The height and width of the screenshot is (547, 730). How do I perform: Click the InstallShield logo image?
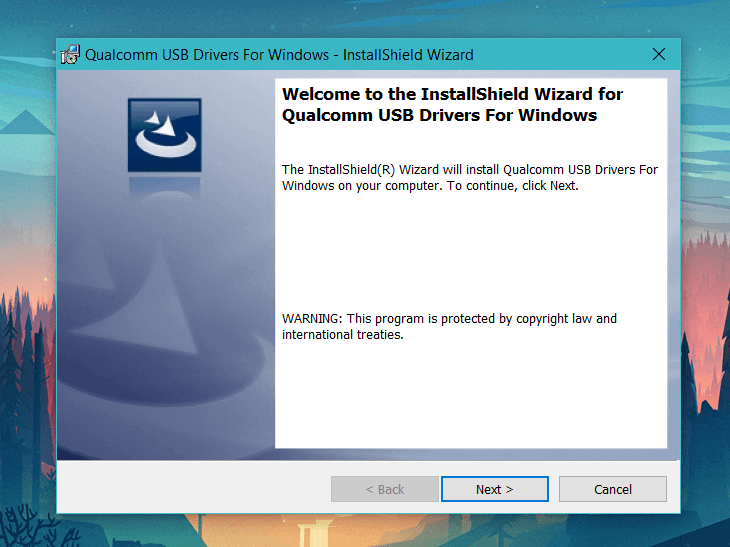tap(165, 135)
